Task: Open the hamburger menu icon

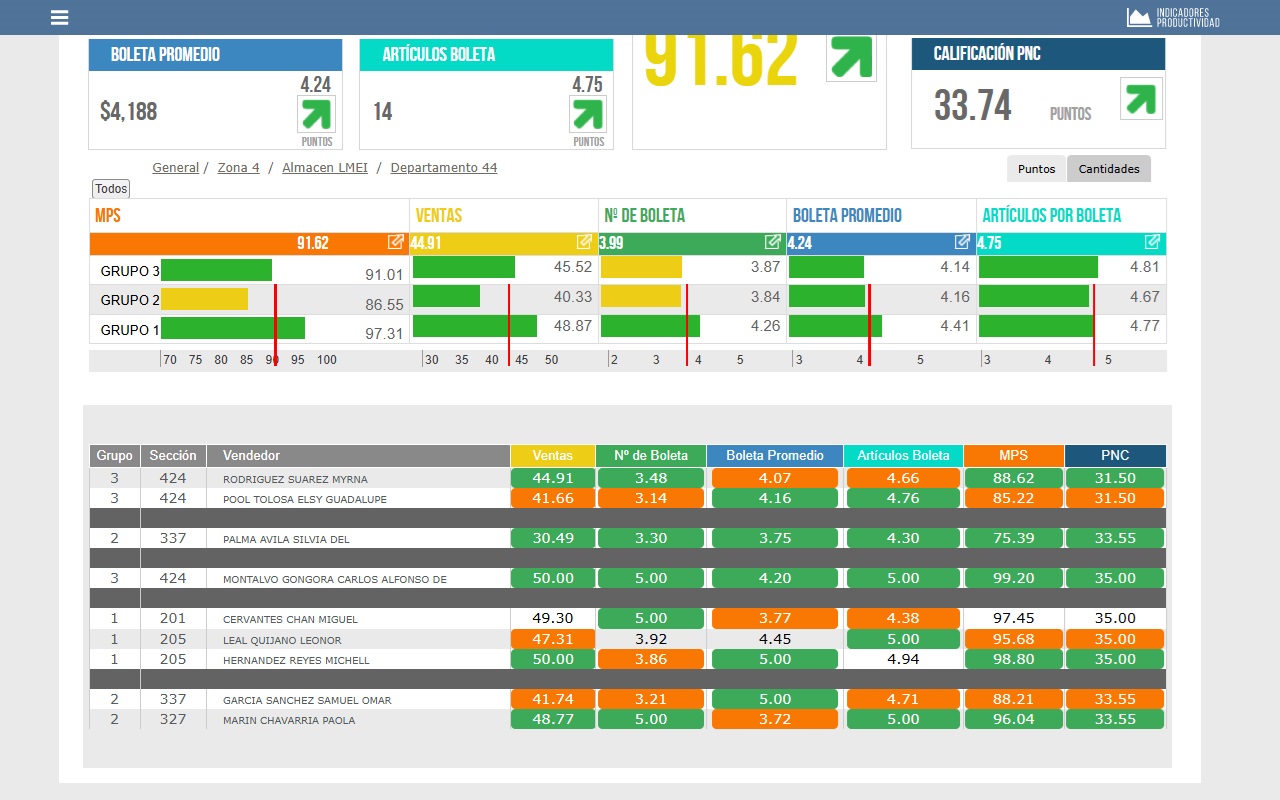Action: 59,17
